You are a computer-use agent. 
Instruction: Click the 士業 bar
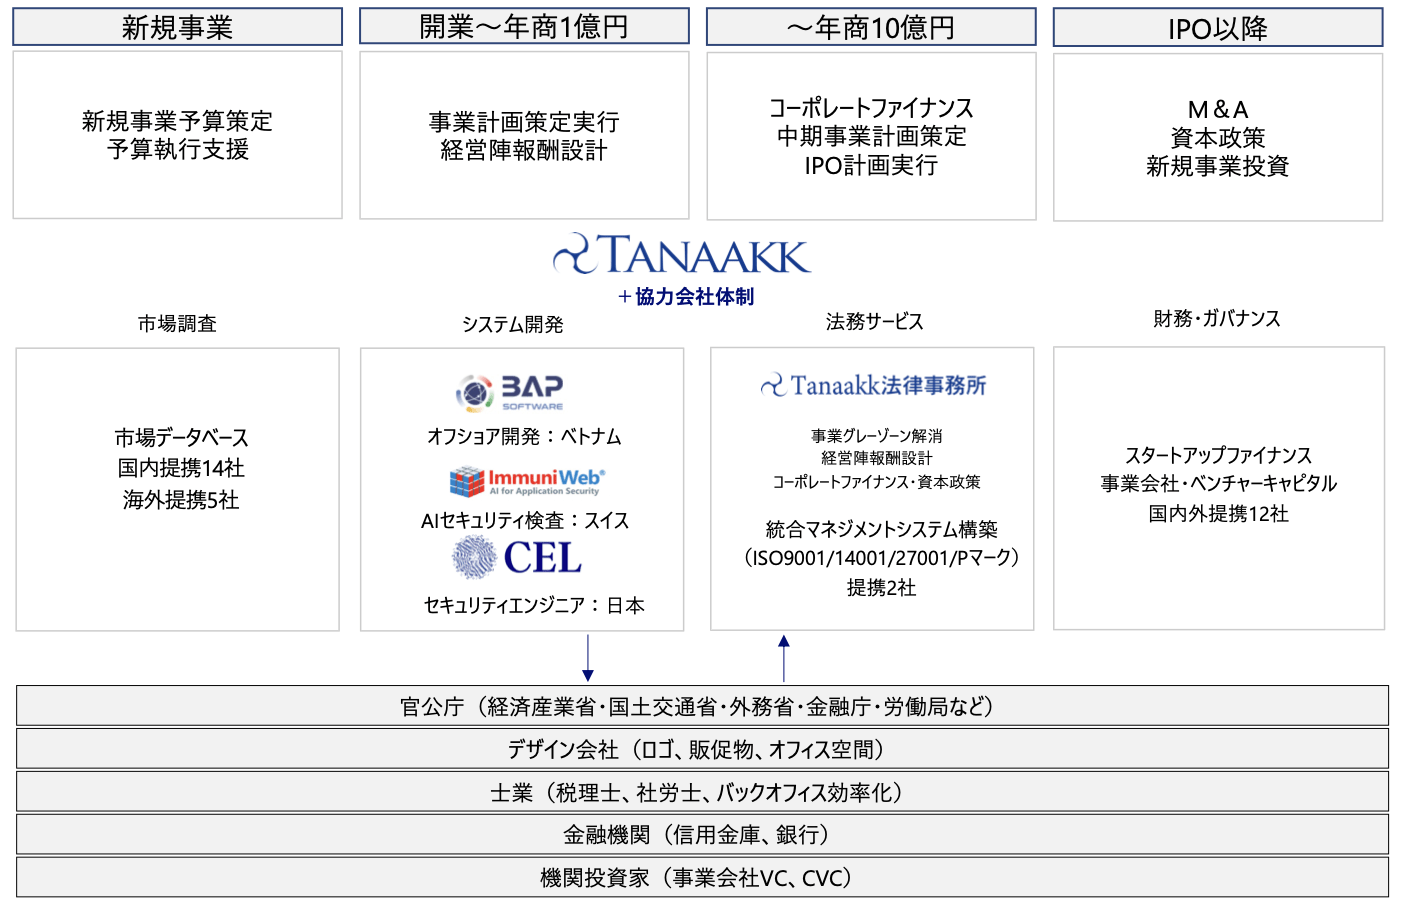pyautogui.click(x=702, y=792)
